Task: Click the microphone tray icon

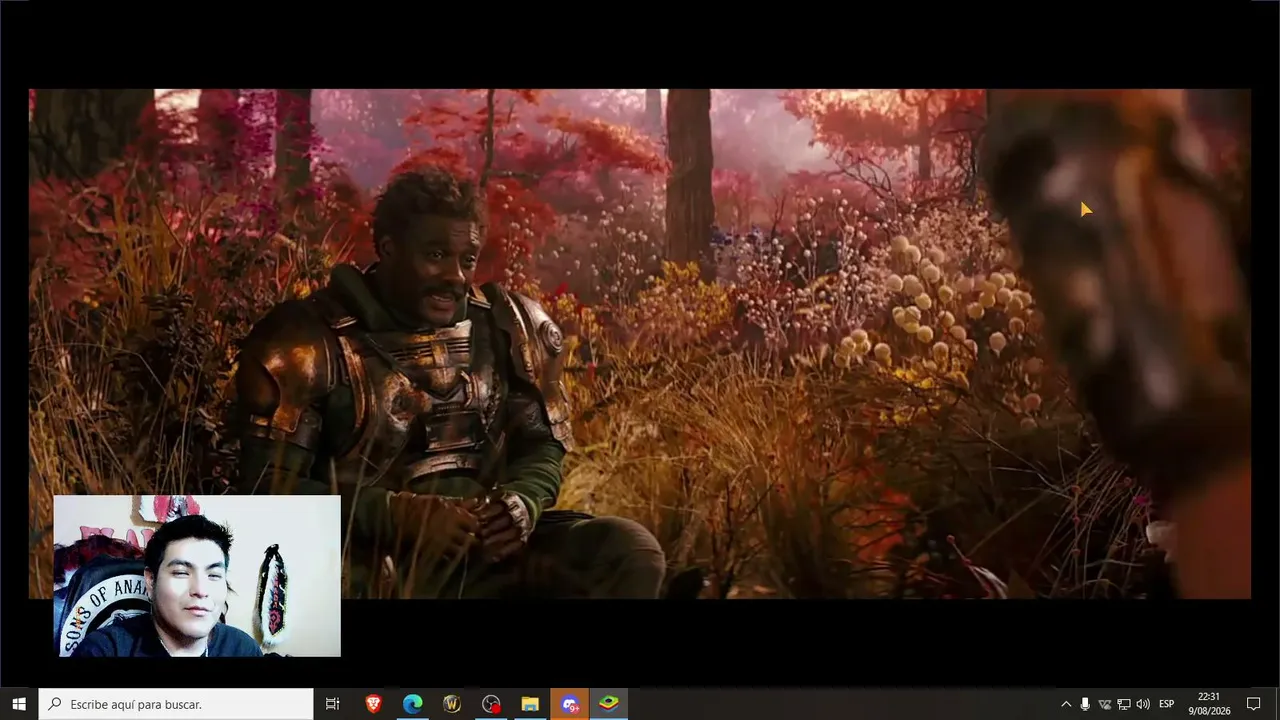Action: click(x=1085, y=704)
